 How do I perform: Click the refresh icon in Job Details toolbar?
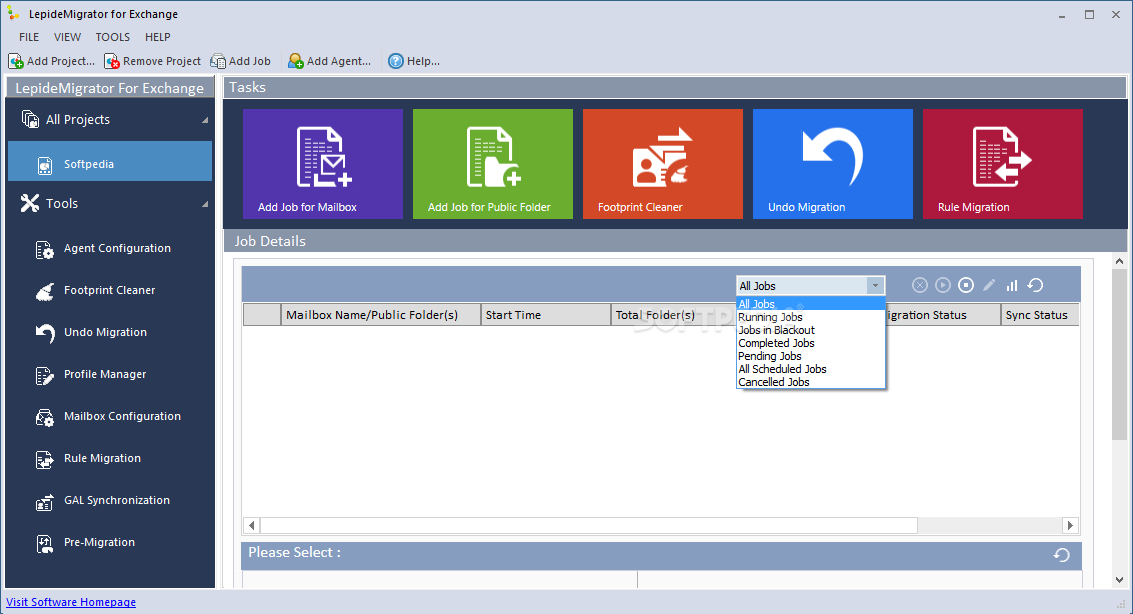click(x=1035, y=285)
